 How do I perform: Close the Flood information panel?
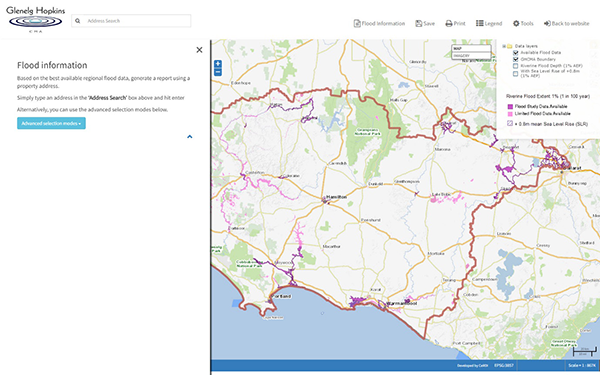[x=199, y=50]
